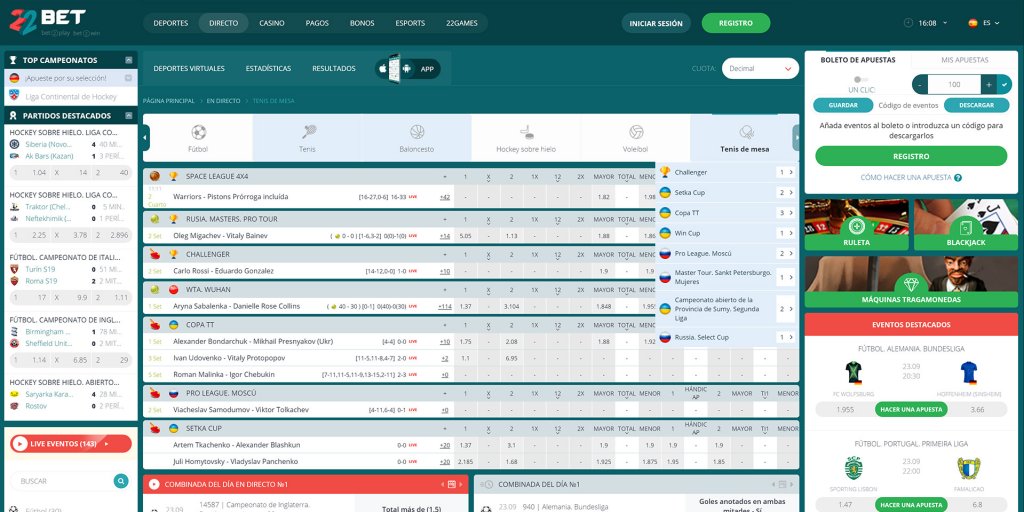Click the DESCARGAR button
1024x512 pixels.
tap(976, 105)
